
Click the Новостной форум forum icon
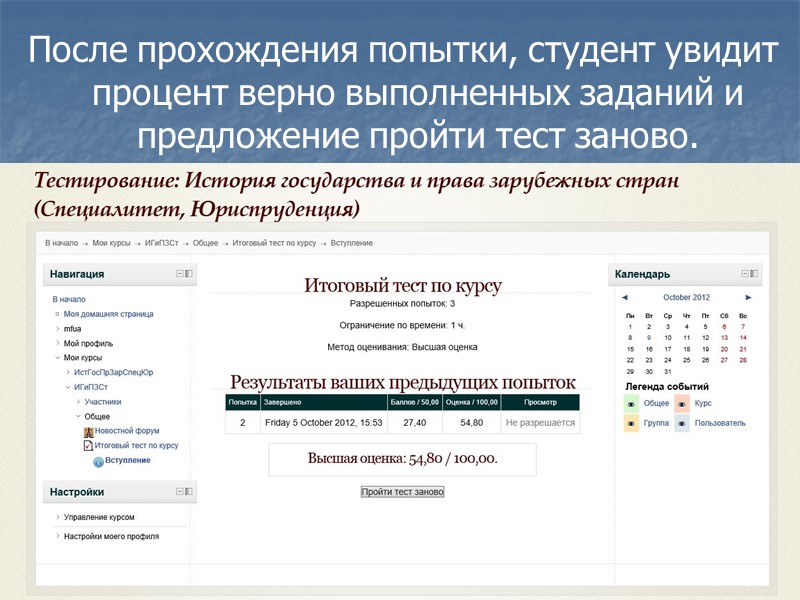click(x=88, y=432)
